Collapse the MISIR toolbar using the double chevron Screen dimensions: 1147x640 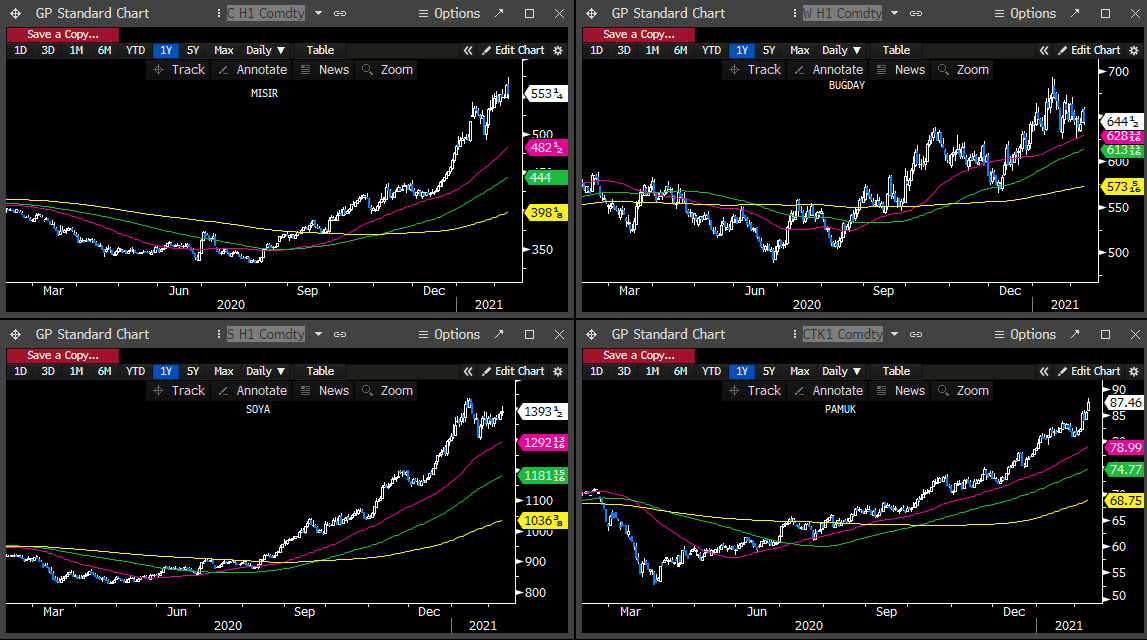pos(468,50)
